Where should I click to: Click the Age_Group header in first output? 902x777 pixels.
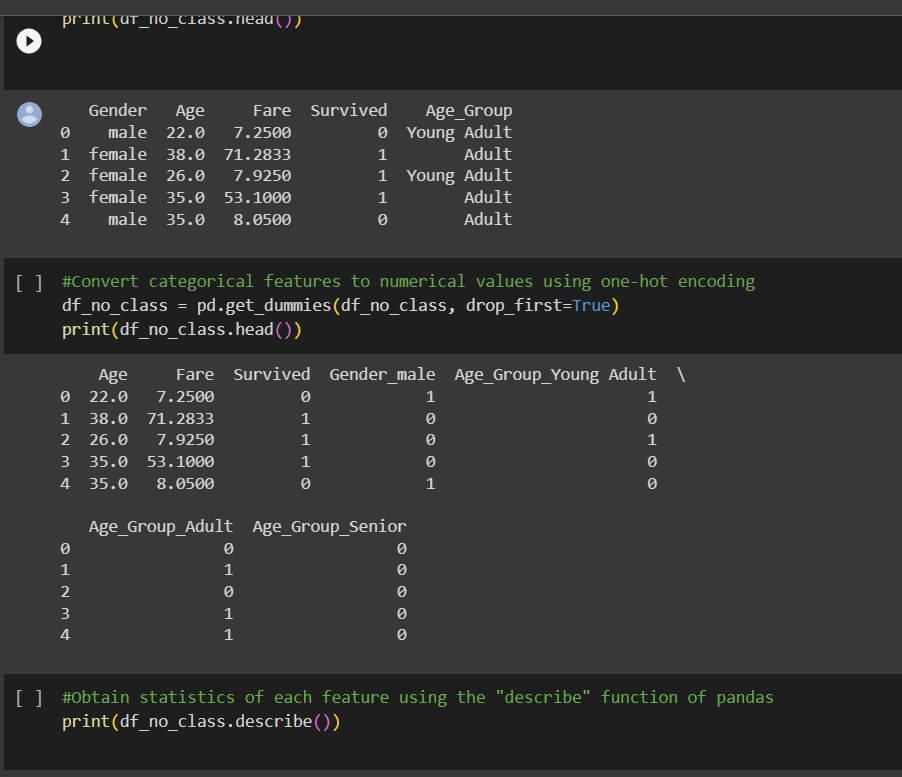click(x=469, y=110)
